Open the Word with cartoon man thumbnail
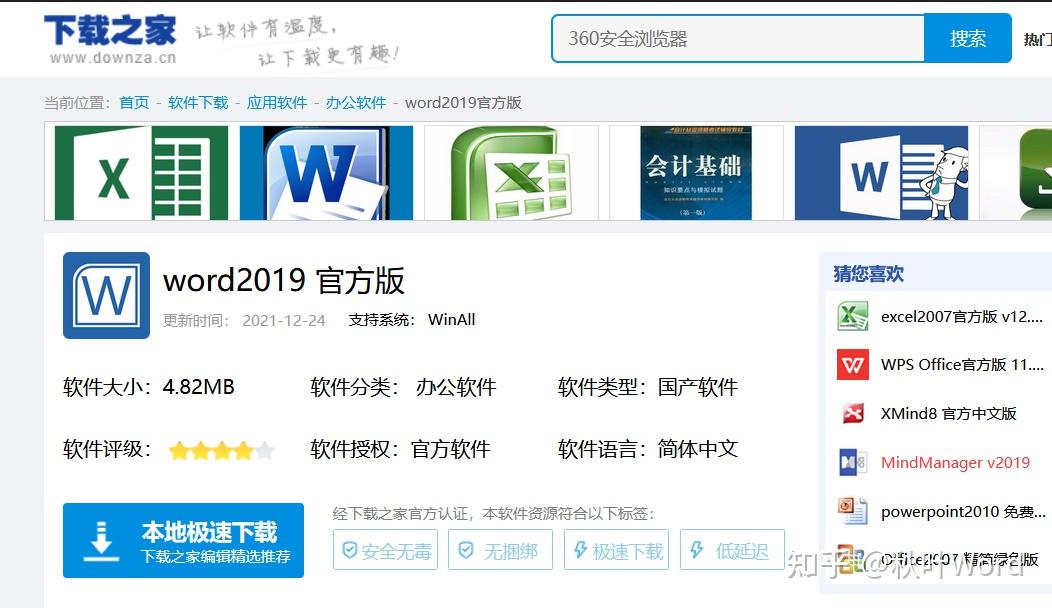Viewport: 1052px width, 608px height. tap(881, 172)
